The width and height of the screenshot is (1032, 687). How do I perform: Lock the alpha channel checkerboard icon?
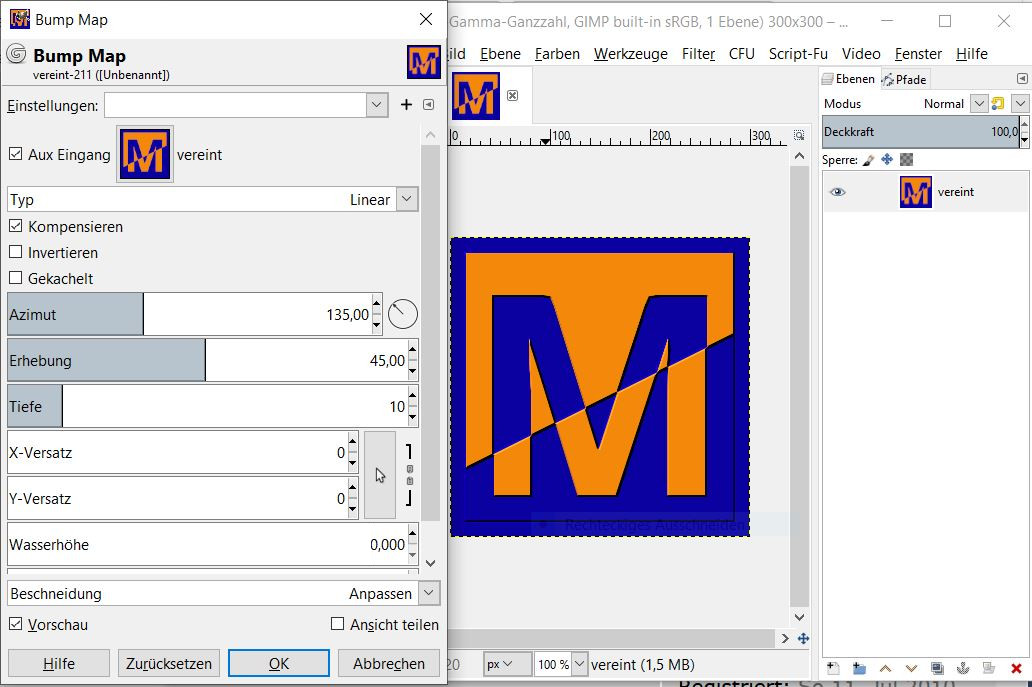pos(906,160)
